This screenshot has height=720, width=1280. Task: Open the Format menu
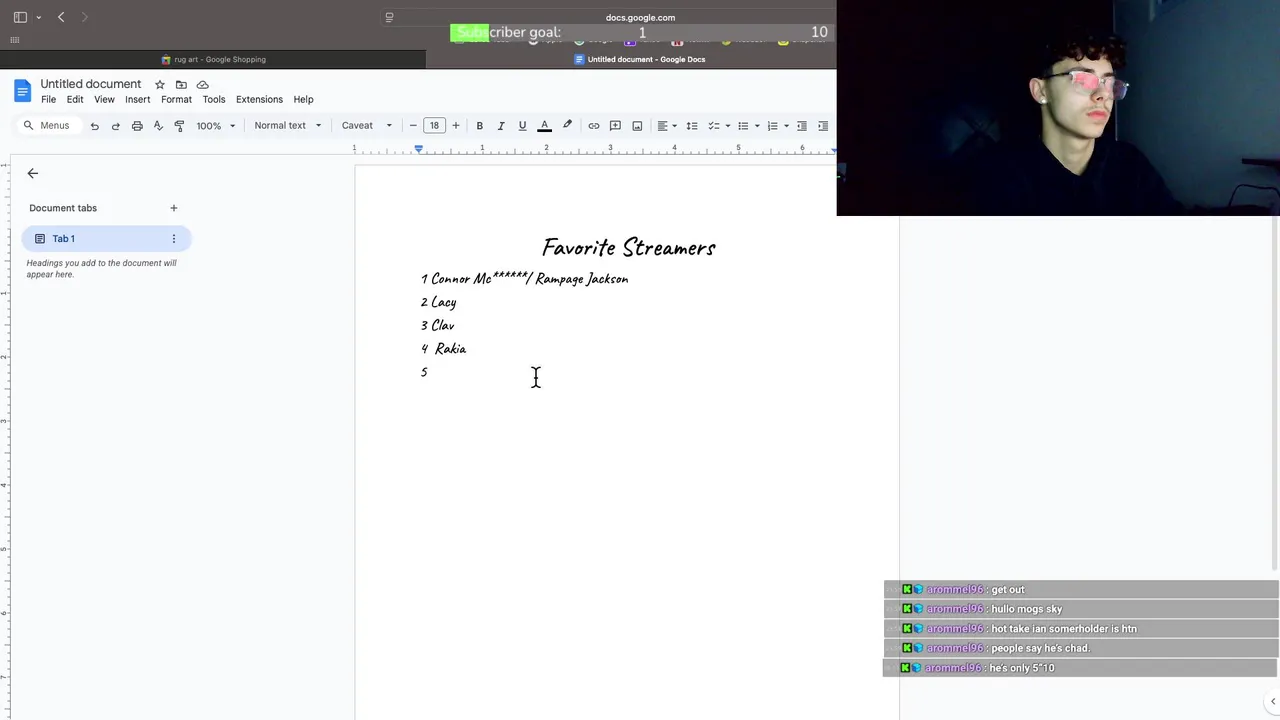[x=176, y=100]
